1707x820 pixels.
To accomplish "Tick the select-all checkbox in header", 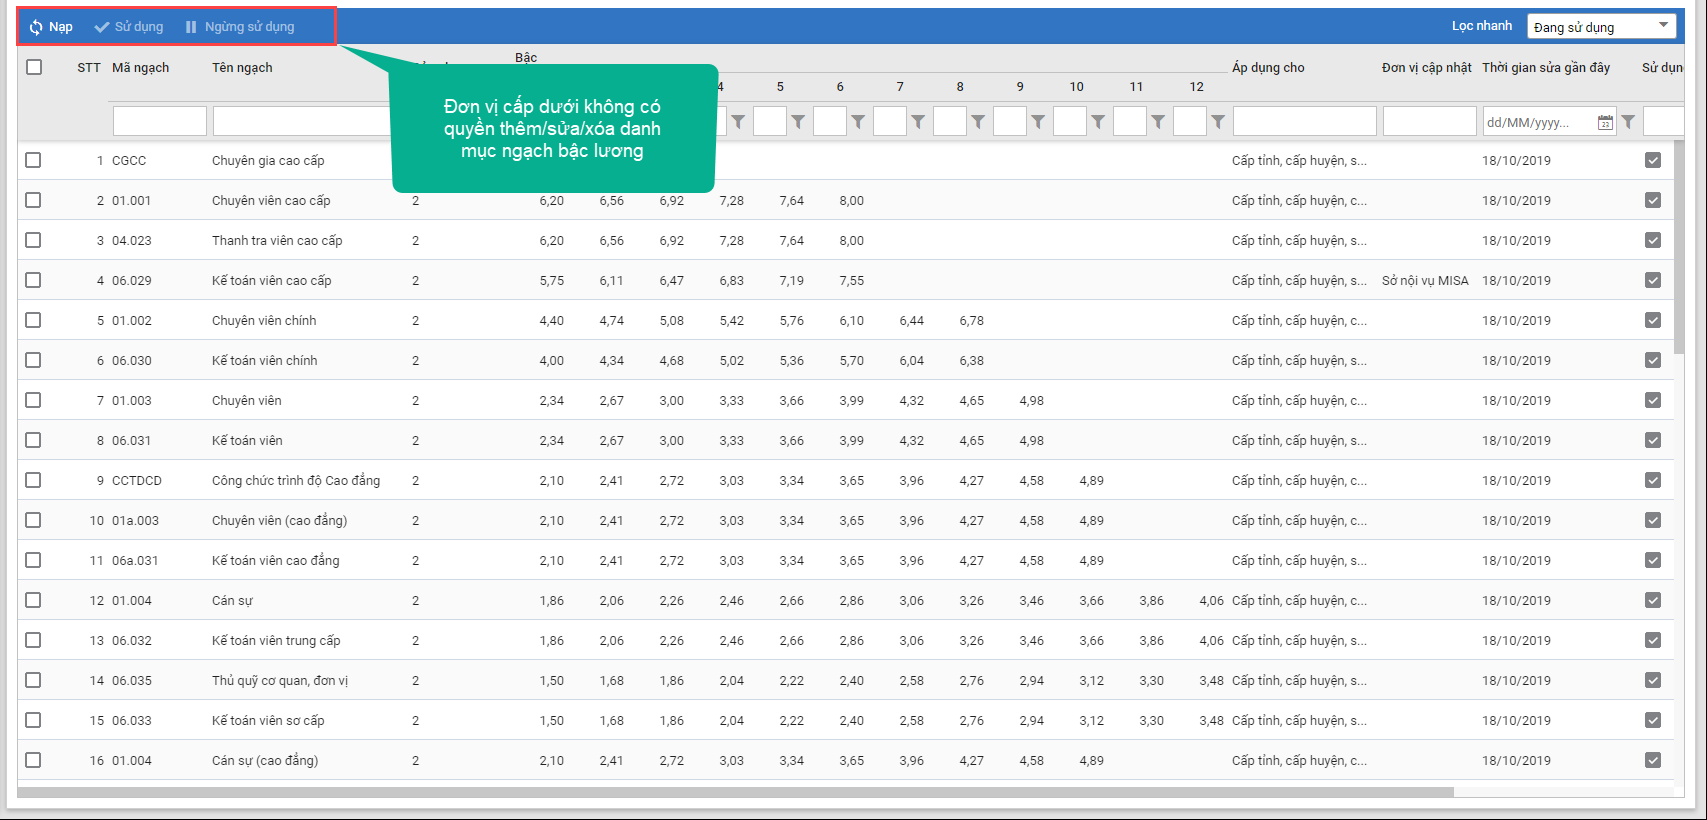I will 34,67.
